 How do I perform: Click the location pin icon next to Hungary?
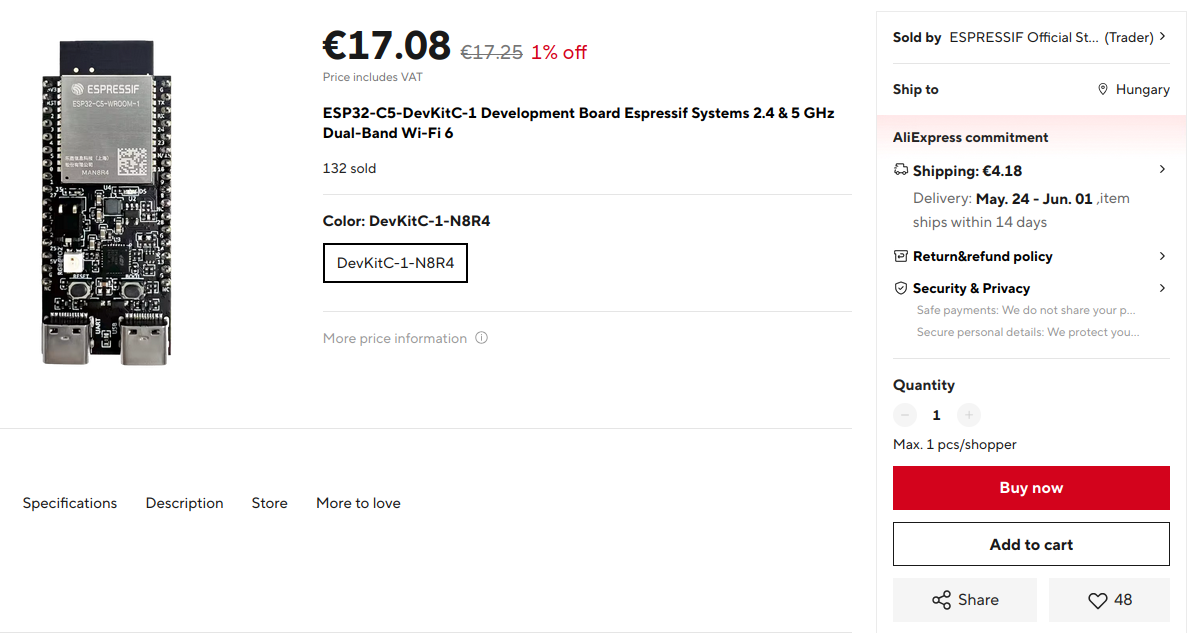pyautogui.click(x=1103, y=89)
